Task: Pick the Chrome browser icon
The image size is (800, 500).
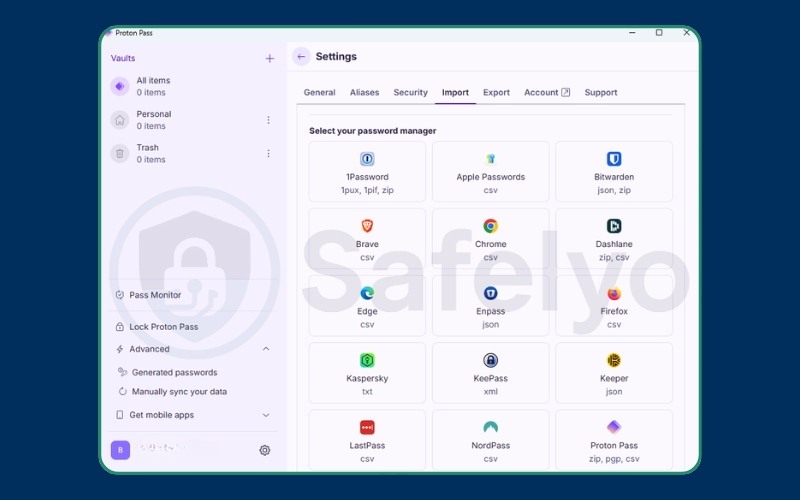Action: coord(491,226)
